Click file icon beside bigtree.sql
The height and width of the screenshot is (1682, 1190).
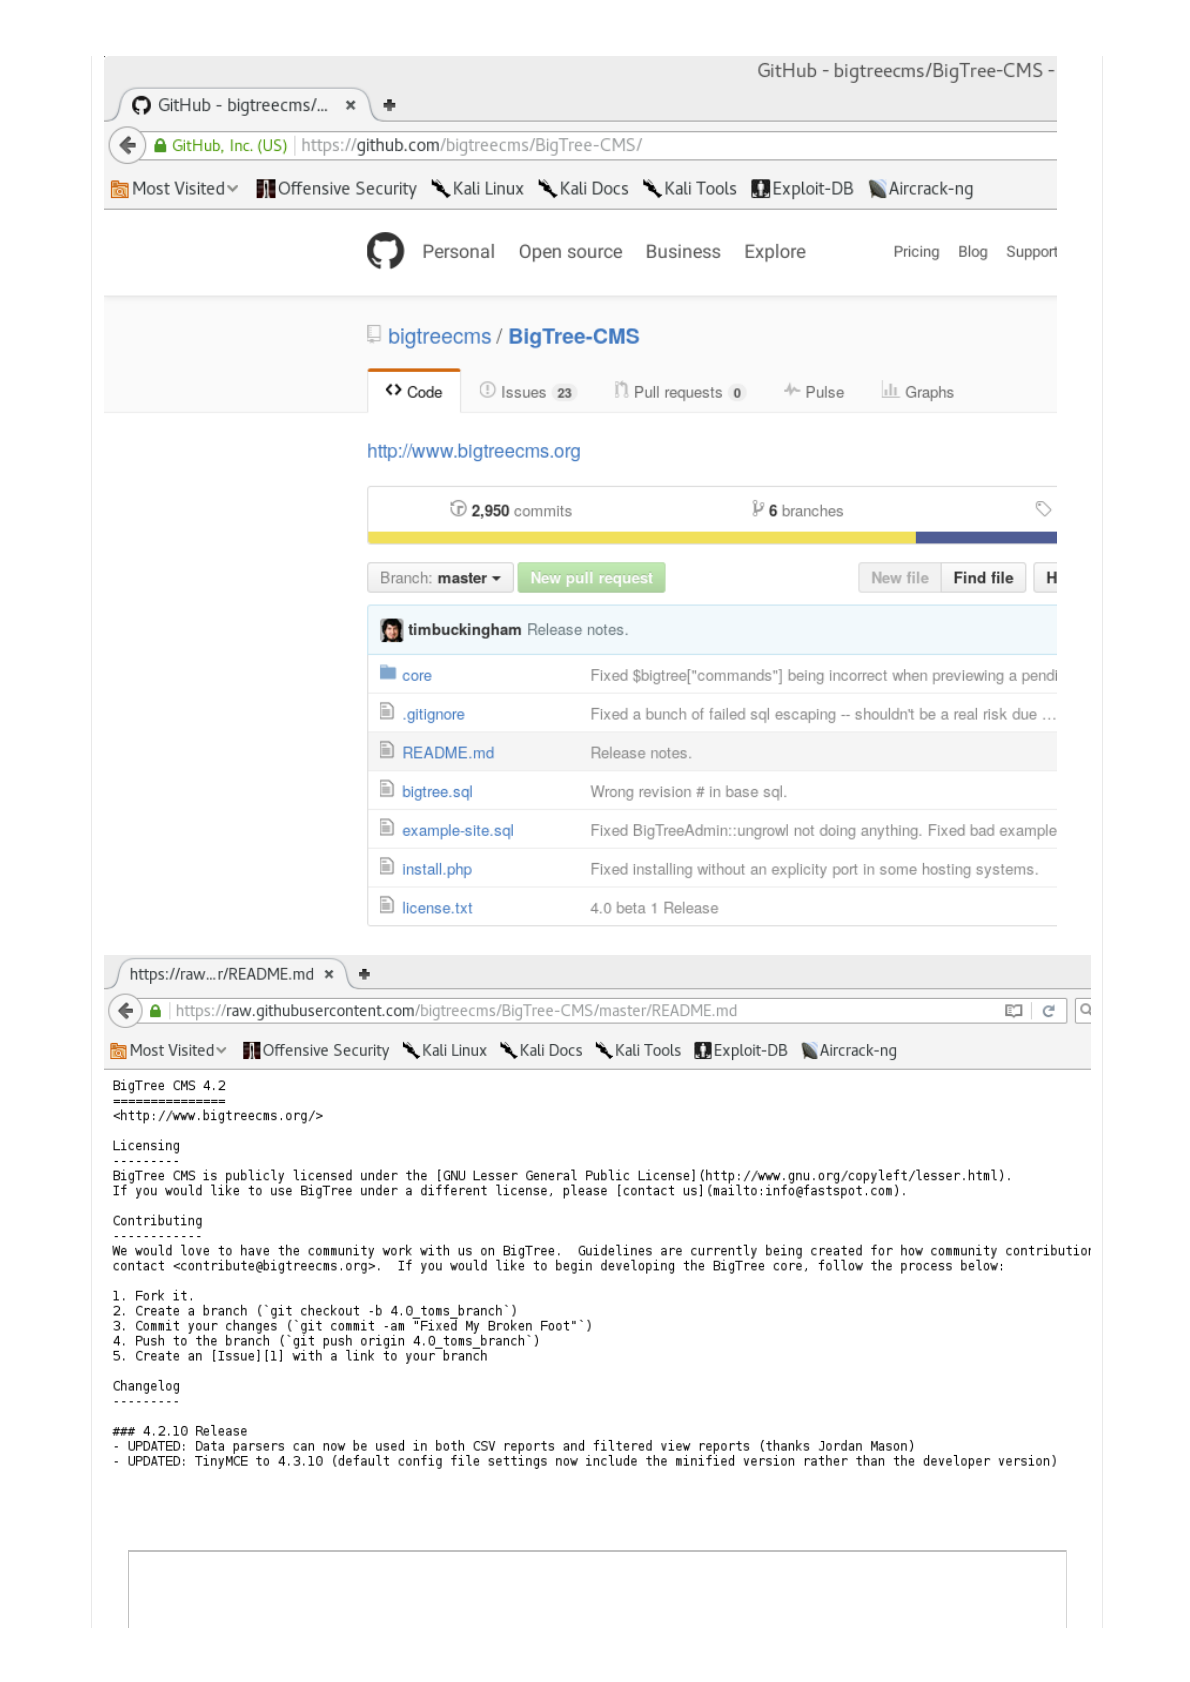pos(387,789)
